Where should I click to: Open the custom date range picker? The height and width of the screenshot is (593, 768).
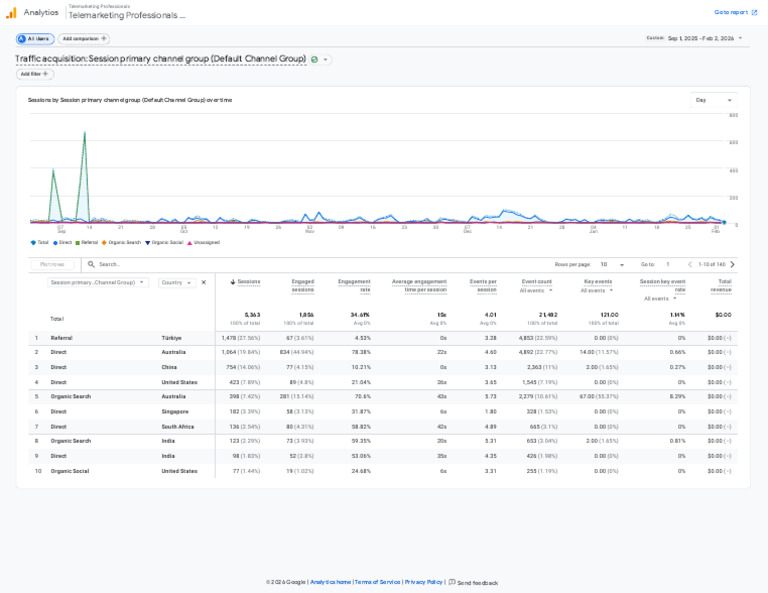(x=695, y=38)
